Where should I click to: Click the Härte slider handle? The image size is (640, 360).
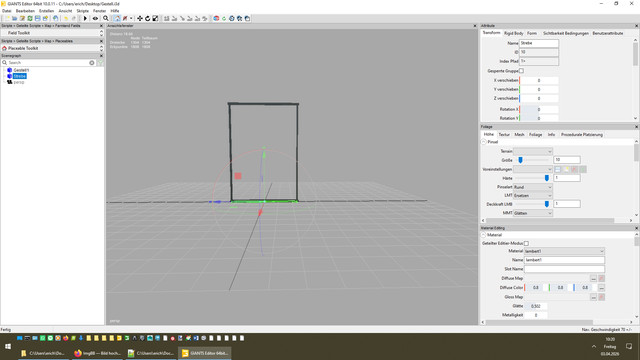tap(547, 178)
